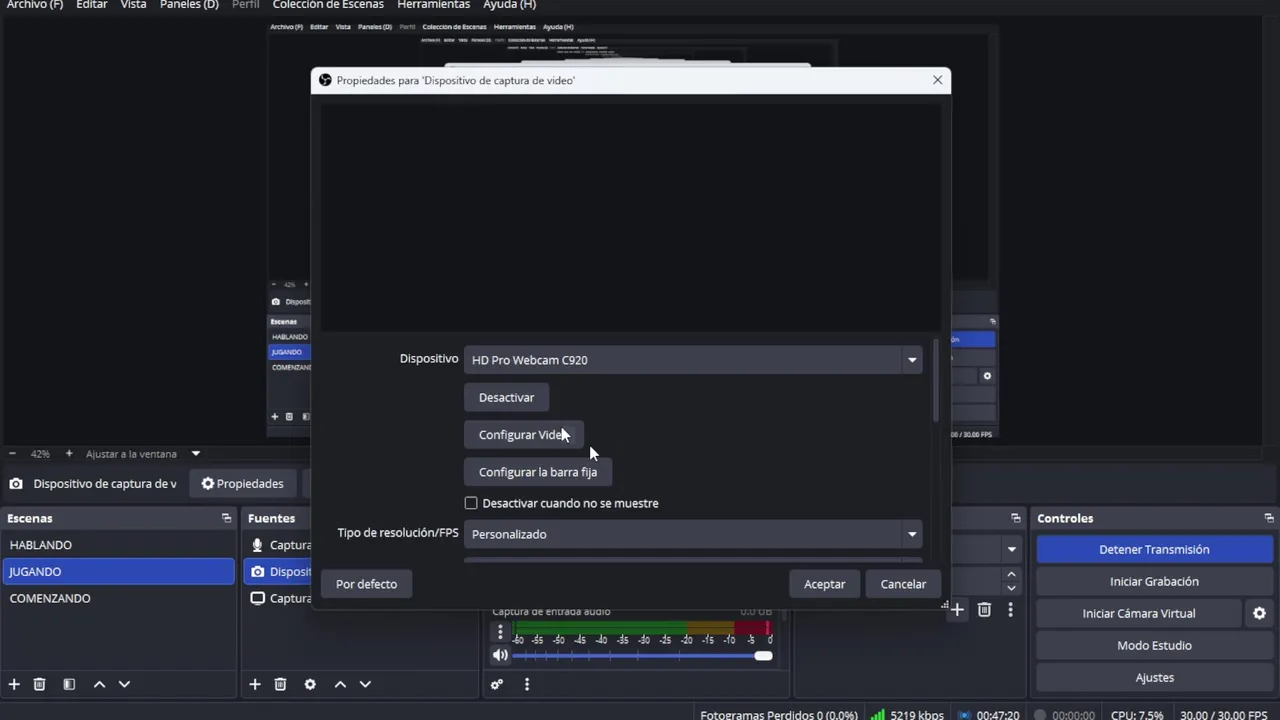
Task: Click the '5219 kbps' bitrate status
Action: point(917,715)
